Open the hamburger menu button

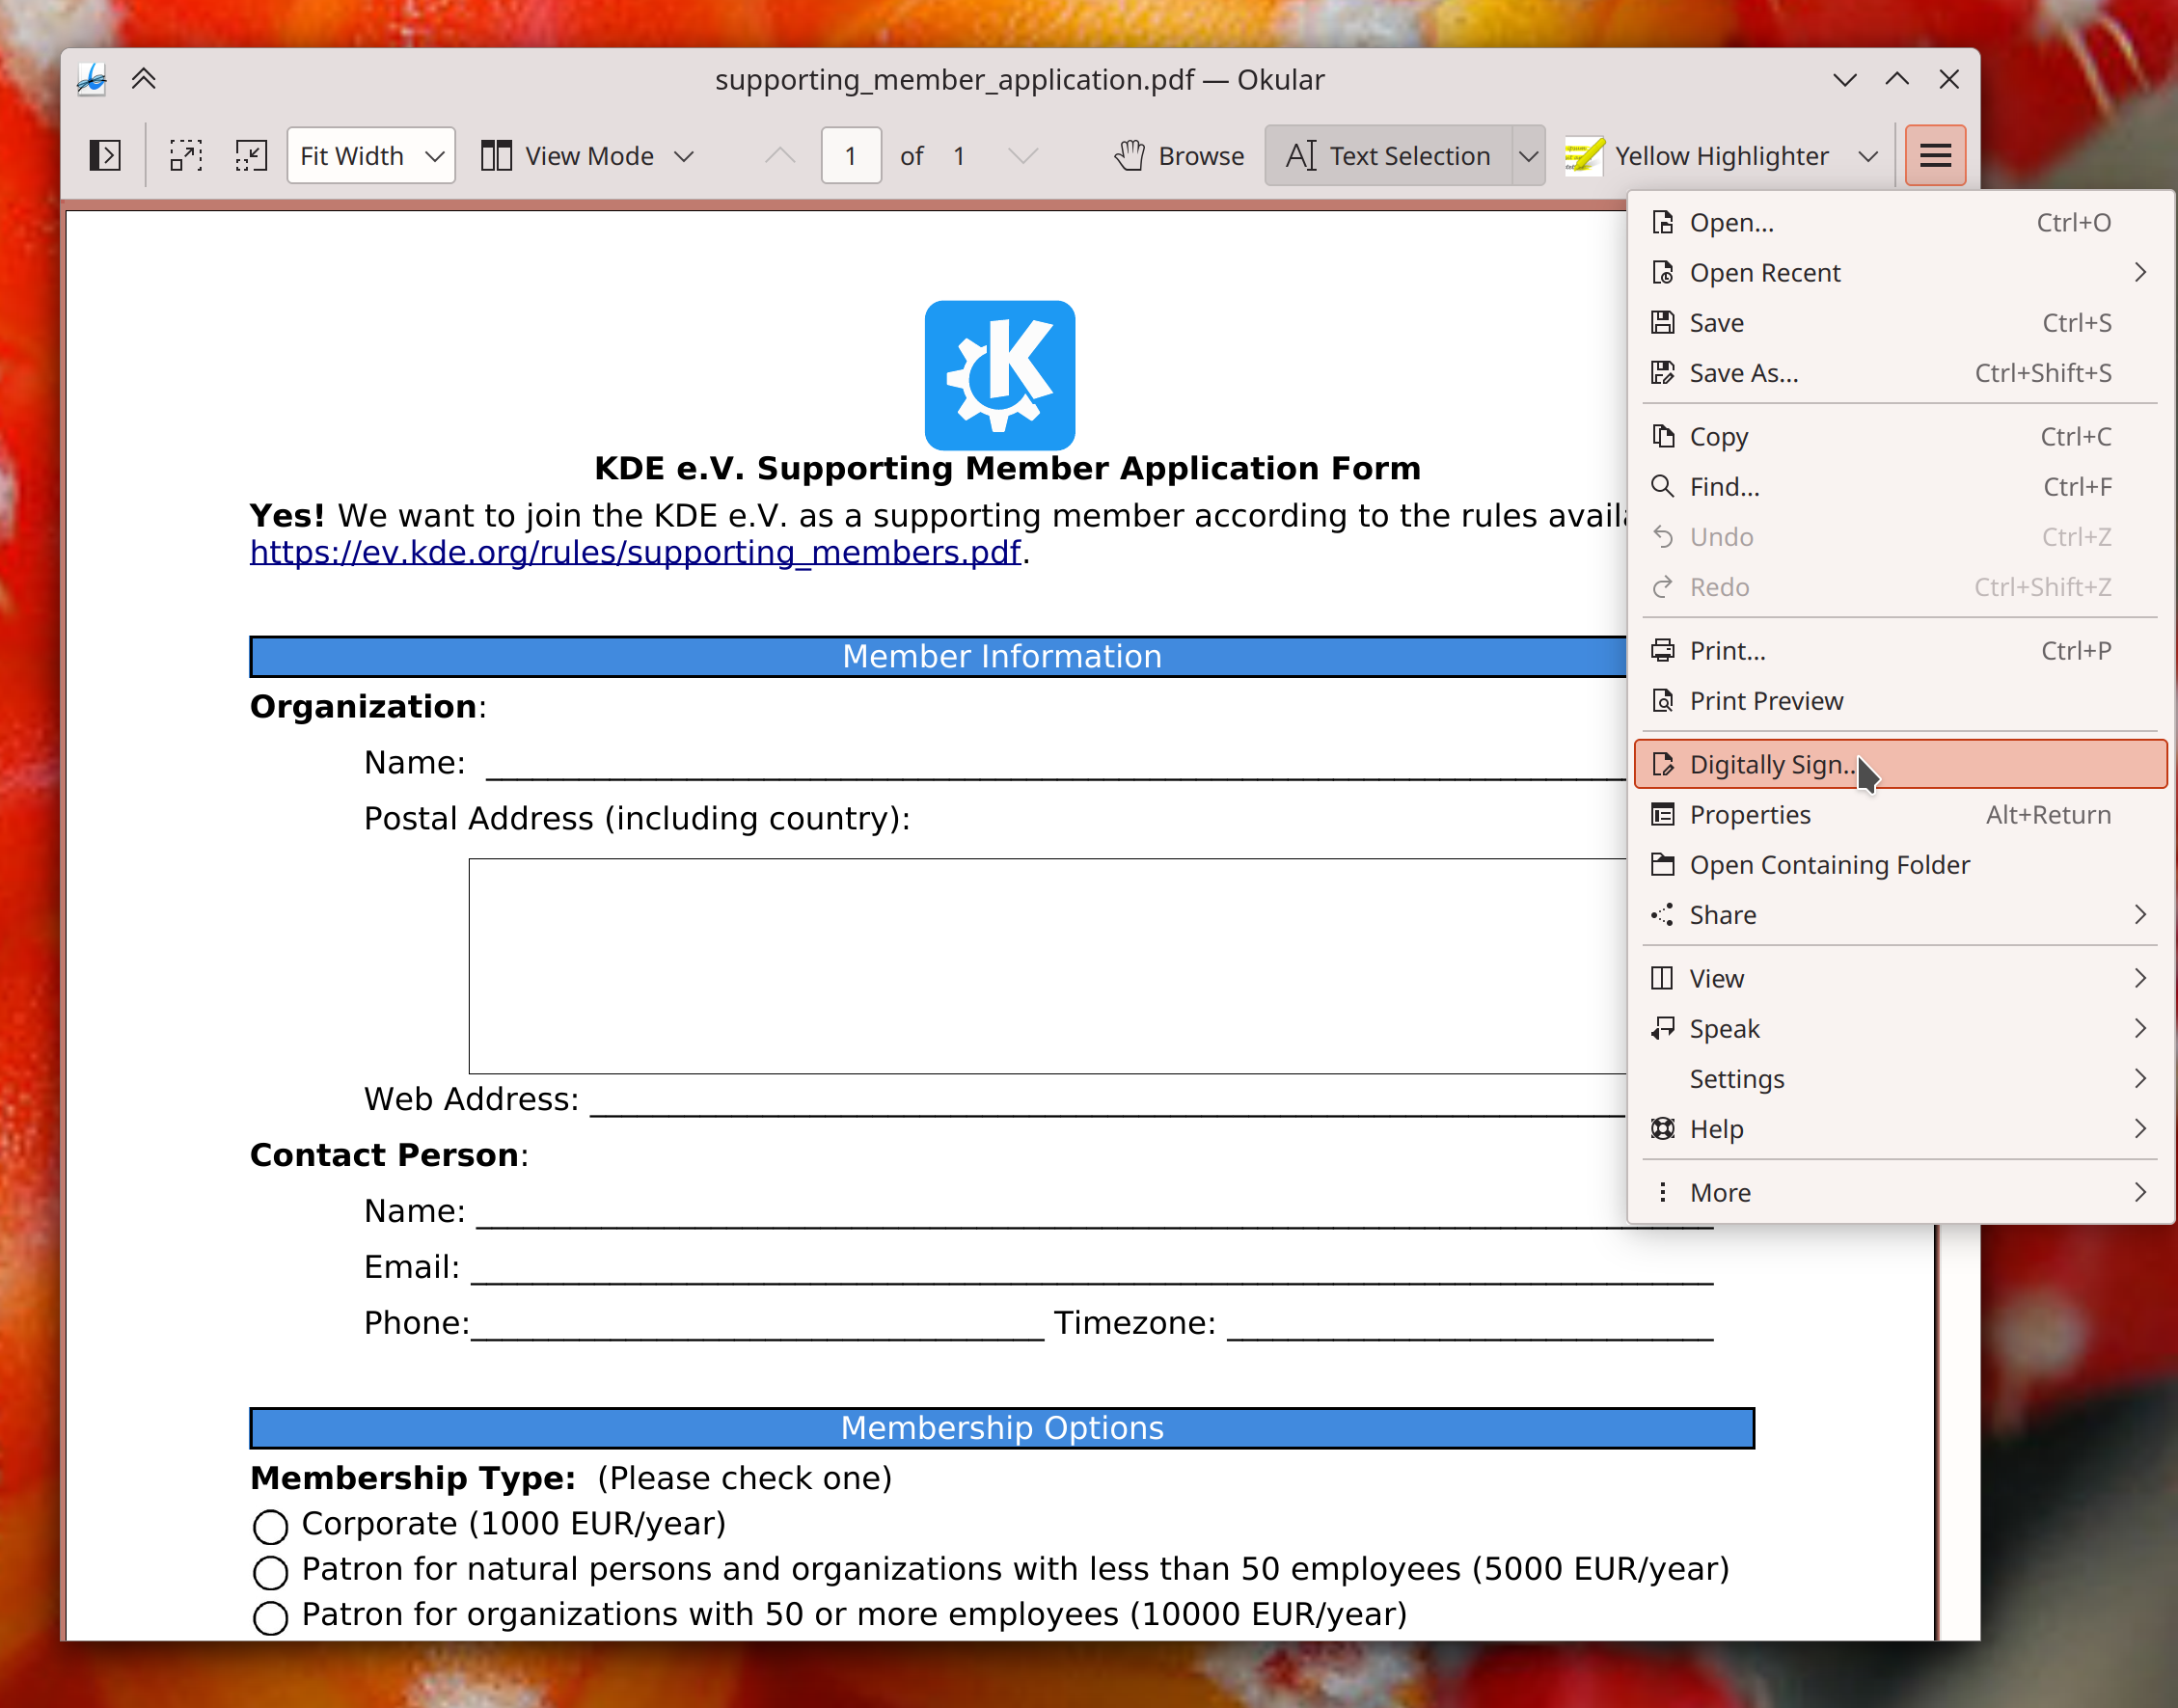(1935, 155)
